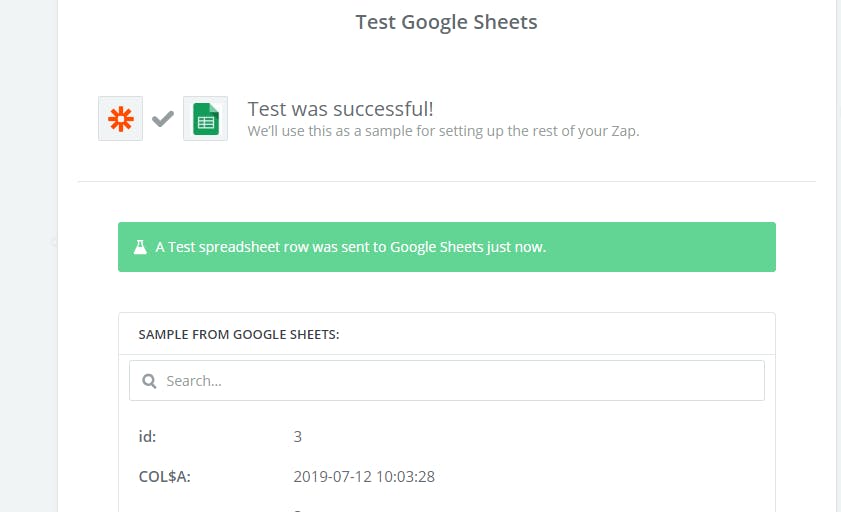This screenshot has height=512, width=841.
Task: Click the 'Test Google Sheets' heading
Action: click(446, 22)
